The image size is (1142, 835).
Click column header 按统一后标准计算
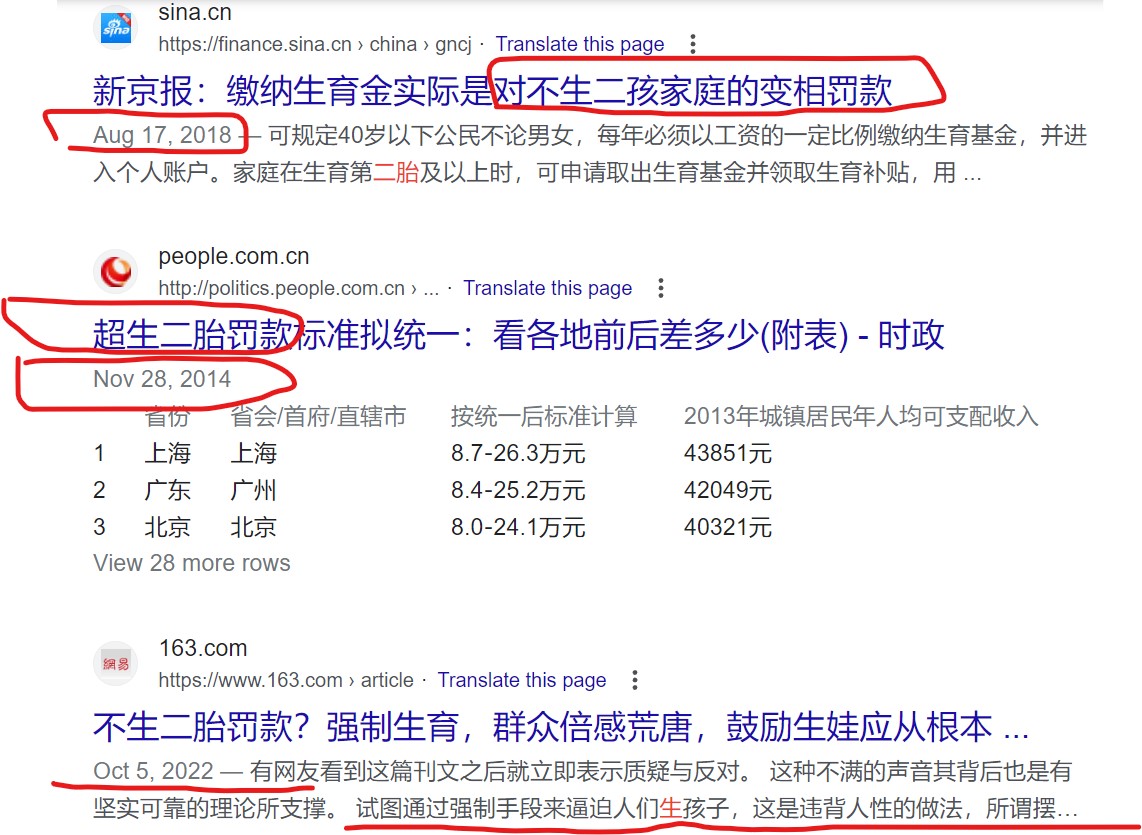(x=544, y=416)
